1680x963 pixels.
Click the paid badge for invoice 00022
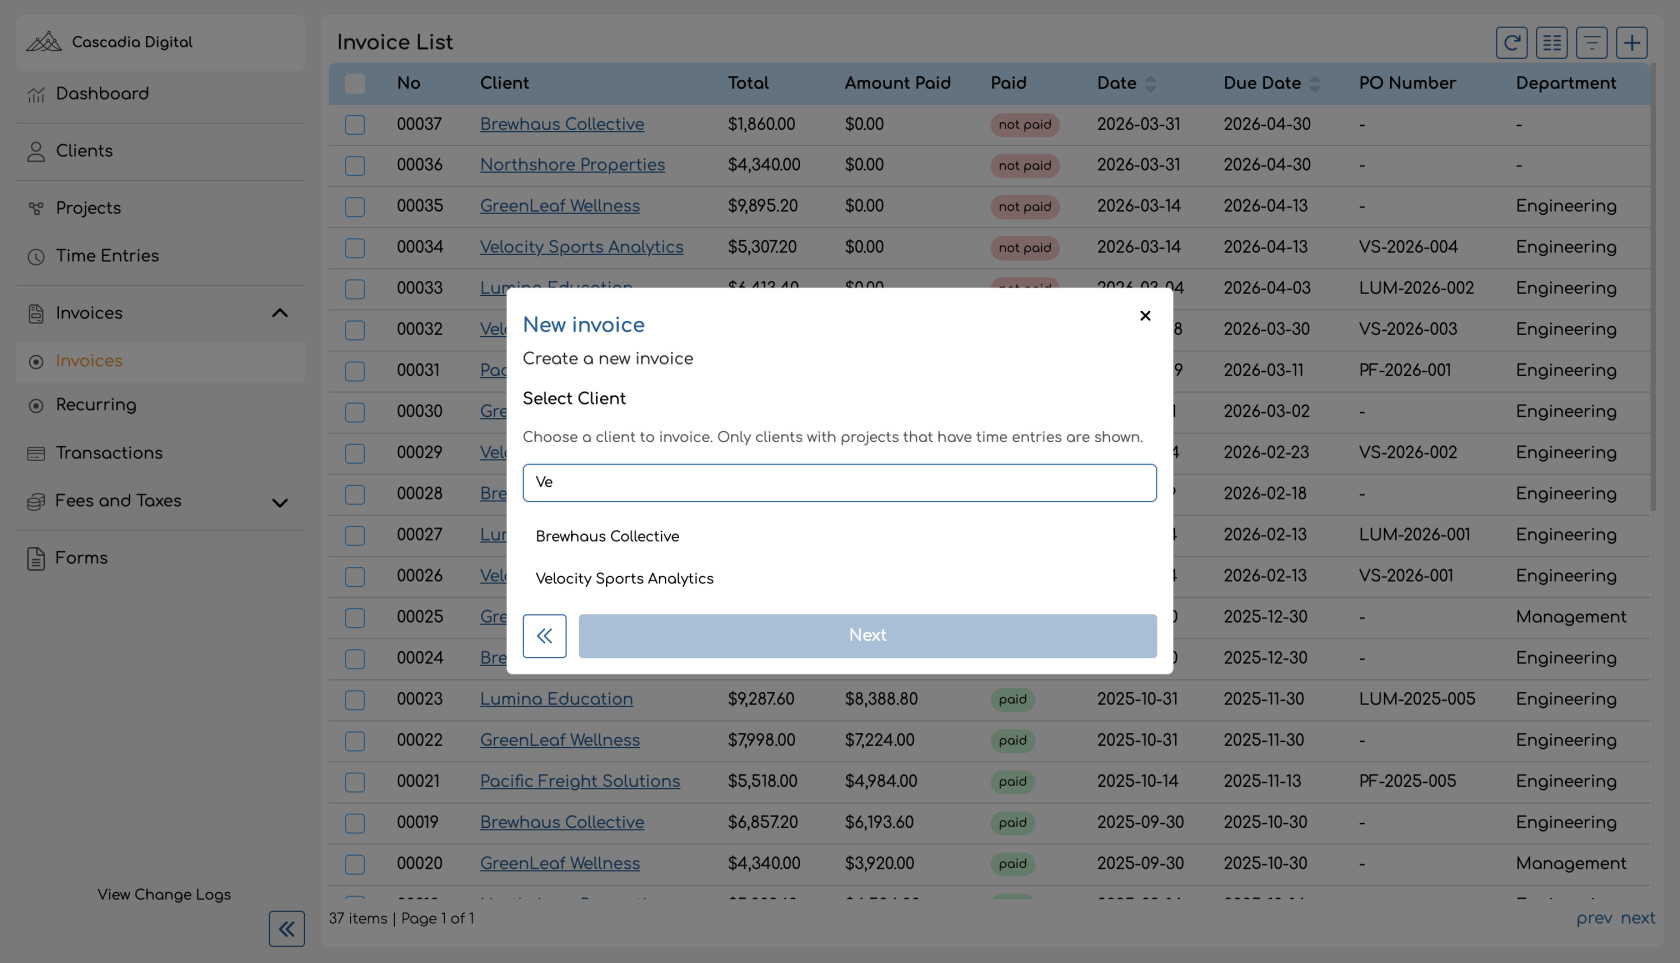tap(1013, 741)
